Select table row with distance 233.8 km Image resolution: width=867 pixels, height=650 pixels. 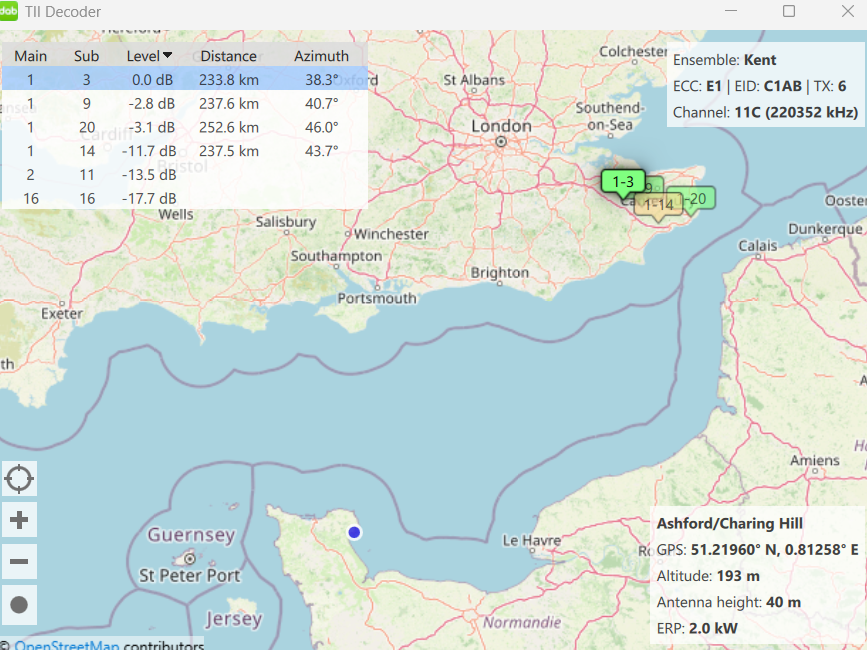coord(185,80)
